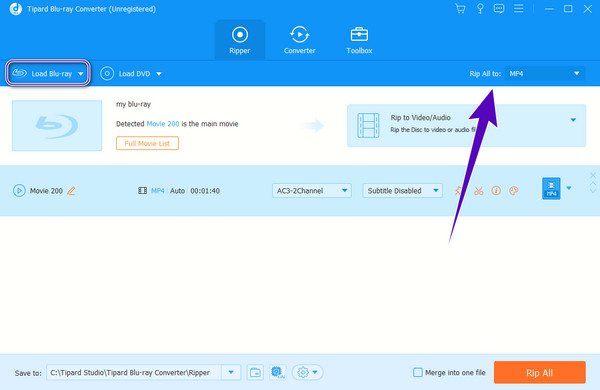This screenshot has width=600, height=390.
Task: Open the Subtitle Disabled dropdown
Action: click(403, 191)
